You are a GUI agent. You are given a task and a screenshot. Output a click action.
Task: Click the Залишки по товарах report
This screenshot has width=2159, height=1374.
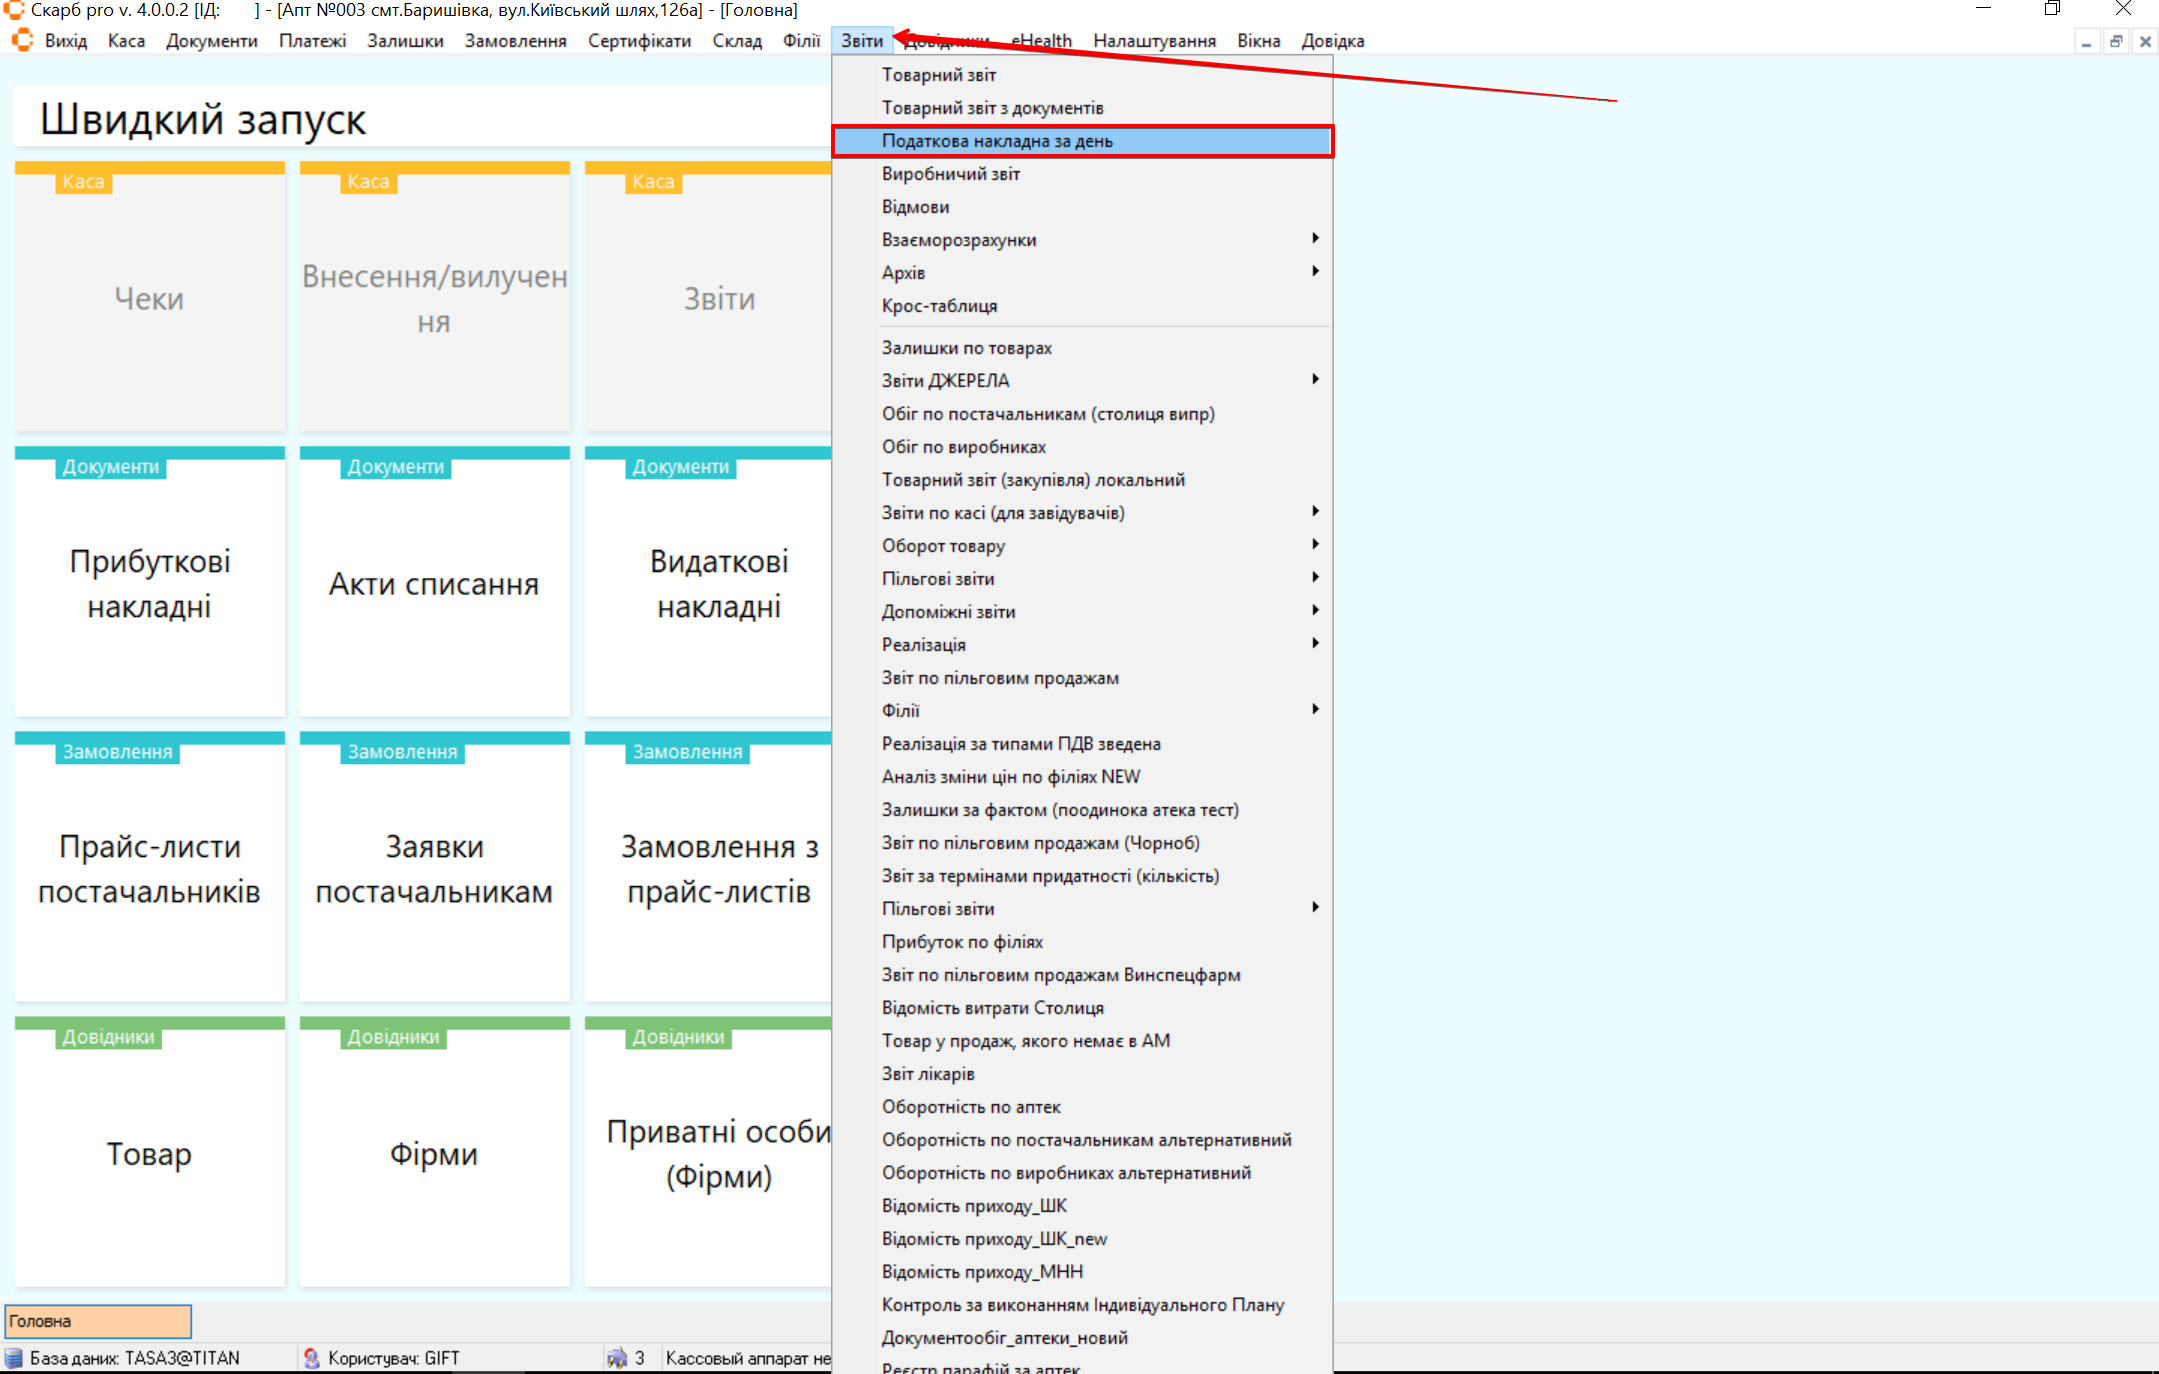click(966, 348)
